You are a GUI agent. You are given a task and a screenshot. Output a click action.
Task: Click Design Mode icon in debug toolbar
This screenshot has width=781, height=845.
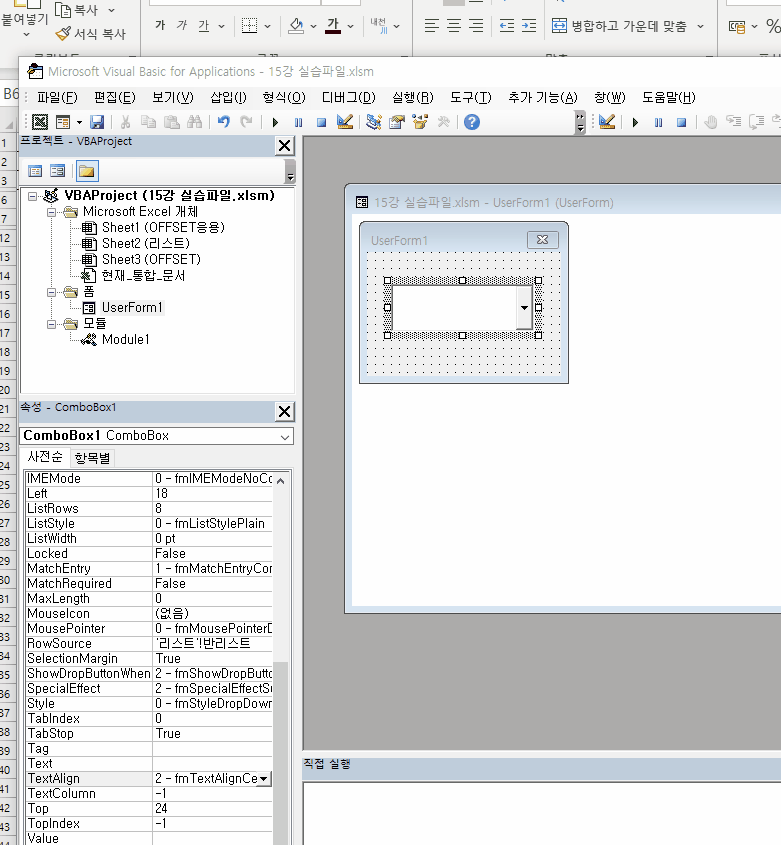[607, 122]
